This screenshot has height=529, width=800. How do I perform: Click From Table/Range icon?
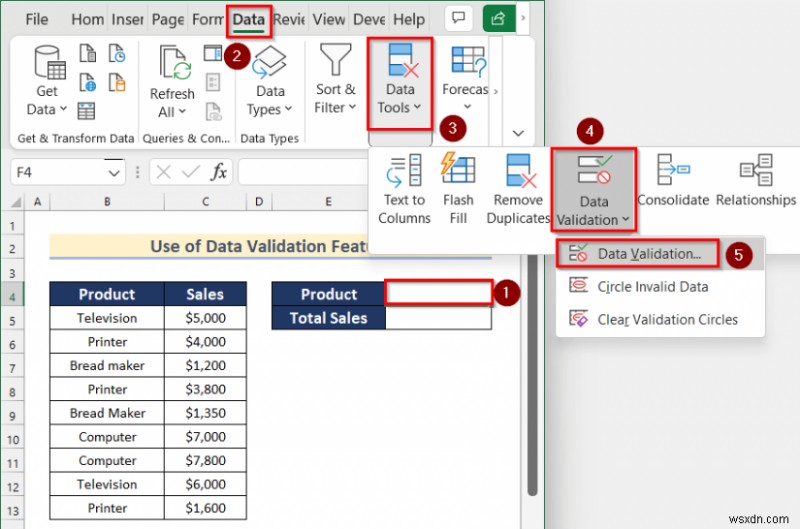click(86, 111)
